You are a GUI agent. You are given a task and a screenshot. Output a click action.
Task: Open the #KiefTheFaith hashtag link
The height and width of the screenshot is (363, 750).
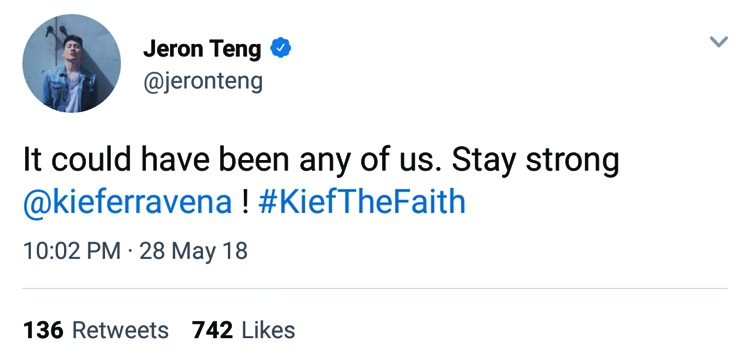362,201
